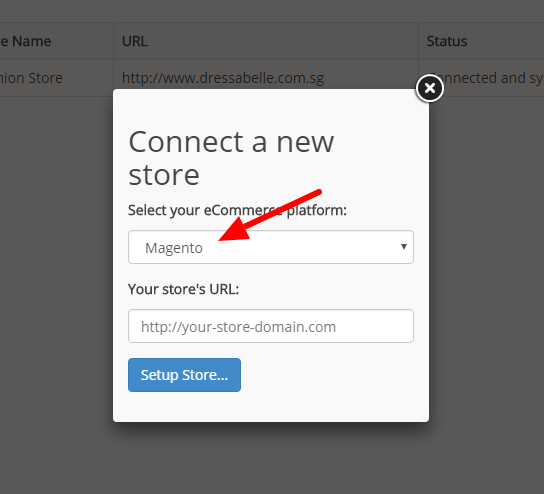This screenshot has width=544, height=494.
Task: Click the 'Select your eCommerce platform' label
Action: (x=237, y=210)
